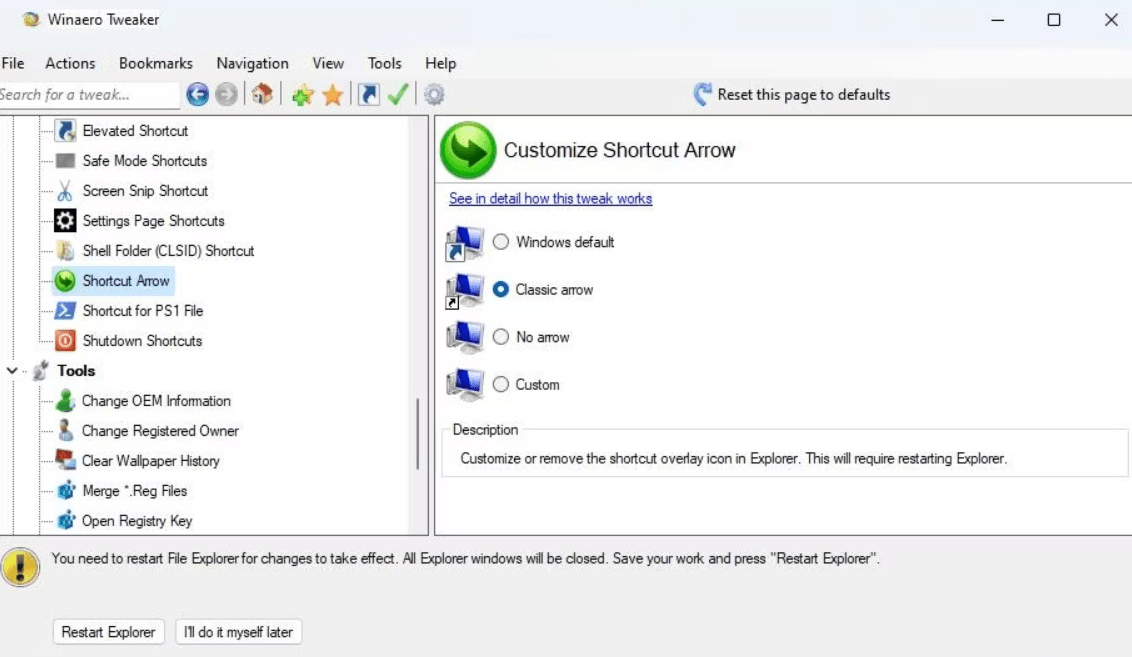Select Screen Snip Shortcut tree item
Viewport: 1132px width, 657px height.
[145, 191]
